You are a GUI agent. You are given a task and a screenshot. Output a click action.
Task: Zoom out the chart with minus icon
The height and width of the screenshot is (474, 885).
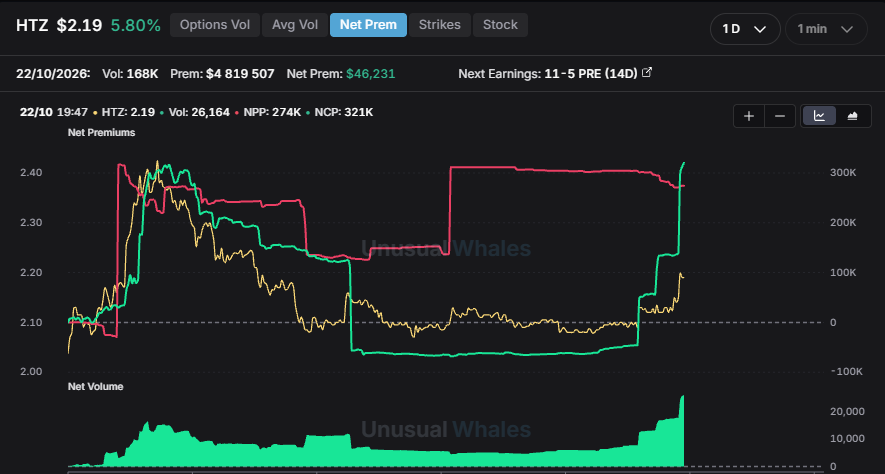point(780,116)
